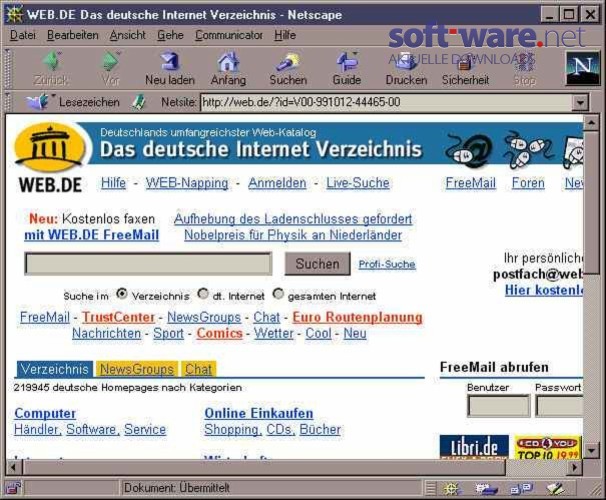The height and width of the screenshot is (500, 606).
Task: Click the vertical scrollbar down arrow
Action: (591, 449)
